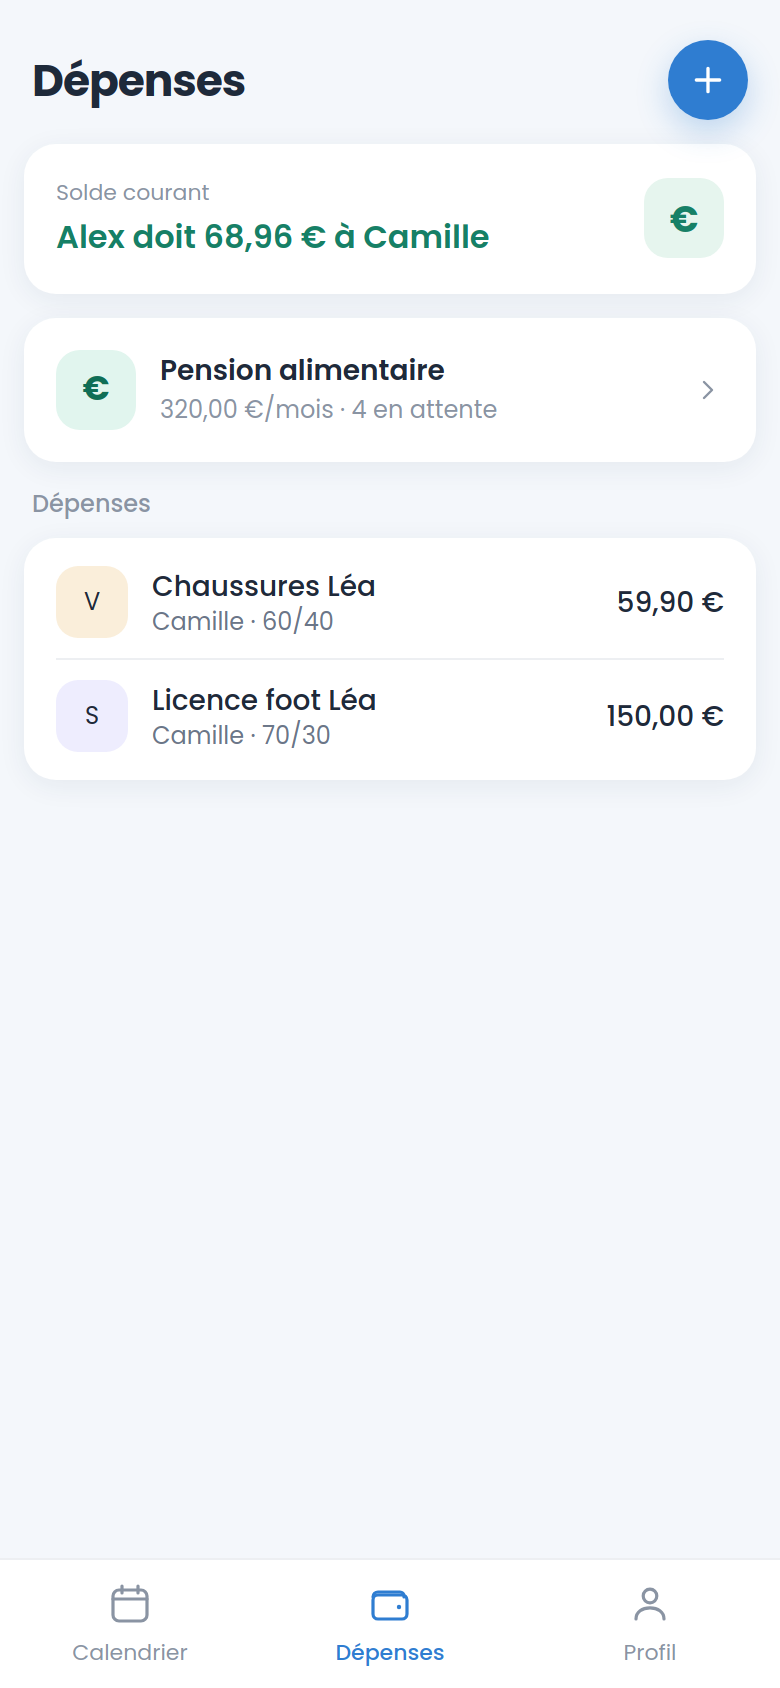Open the Licence foot Léa expense
The height and width of the screenshot is (1688, 780).
pos(390,716)
